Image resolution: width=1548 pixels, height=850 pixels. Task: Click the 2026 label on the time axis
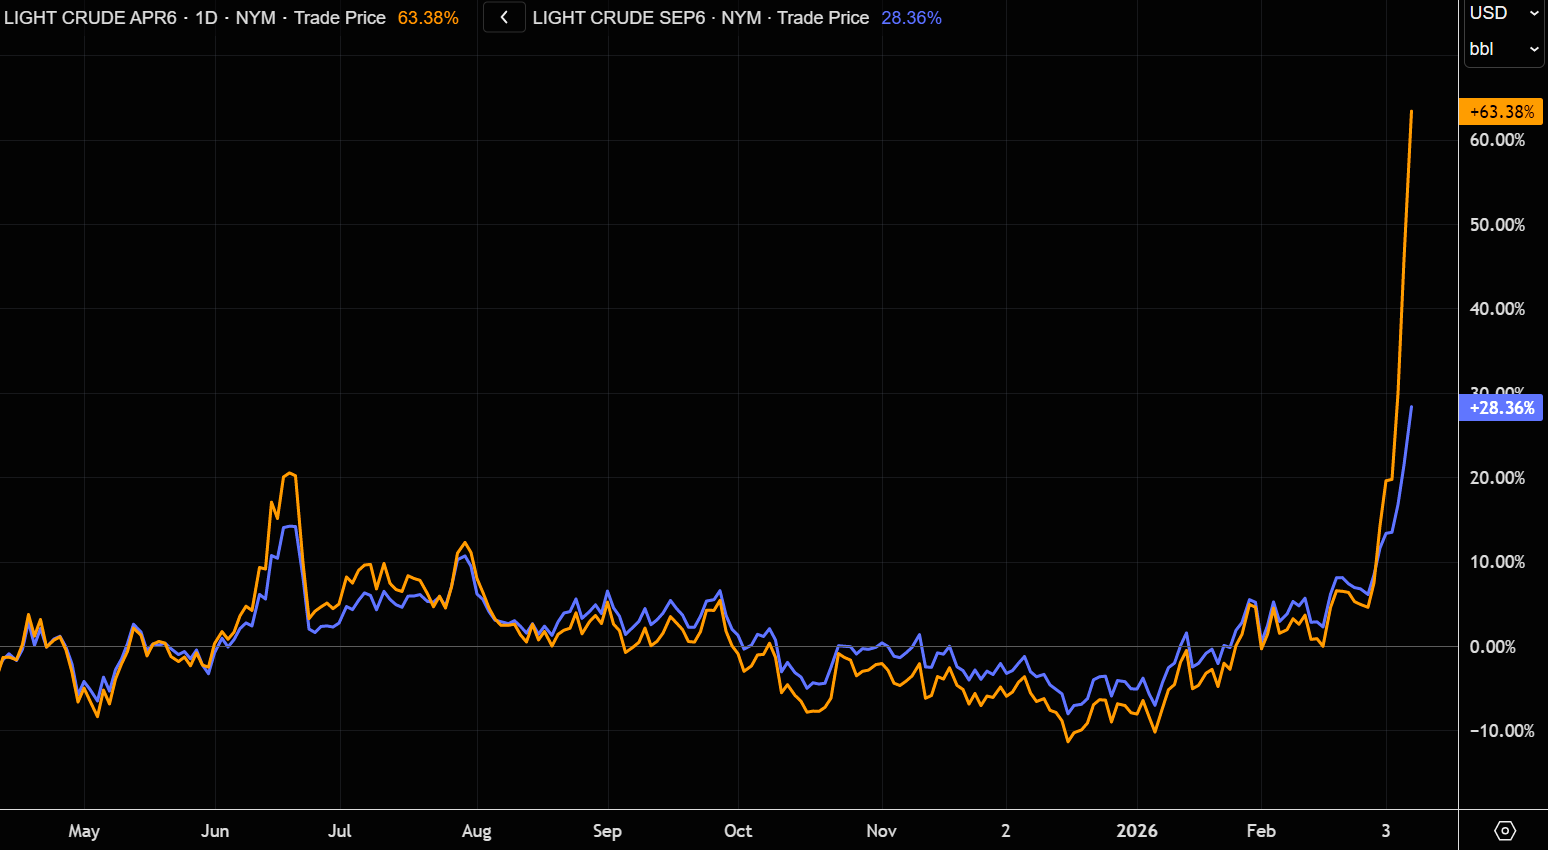point(1137,831)
